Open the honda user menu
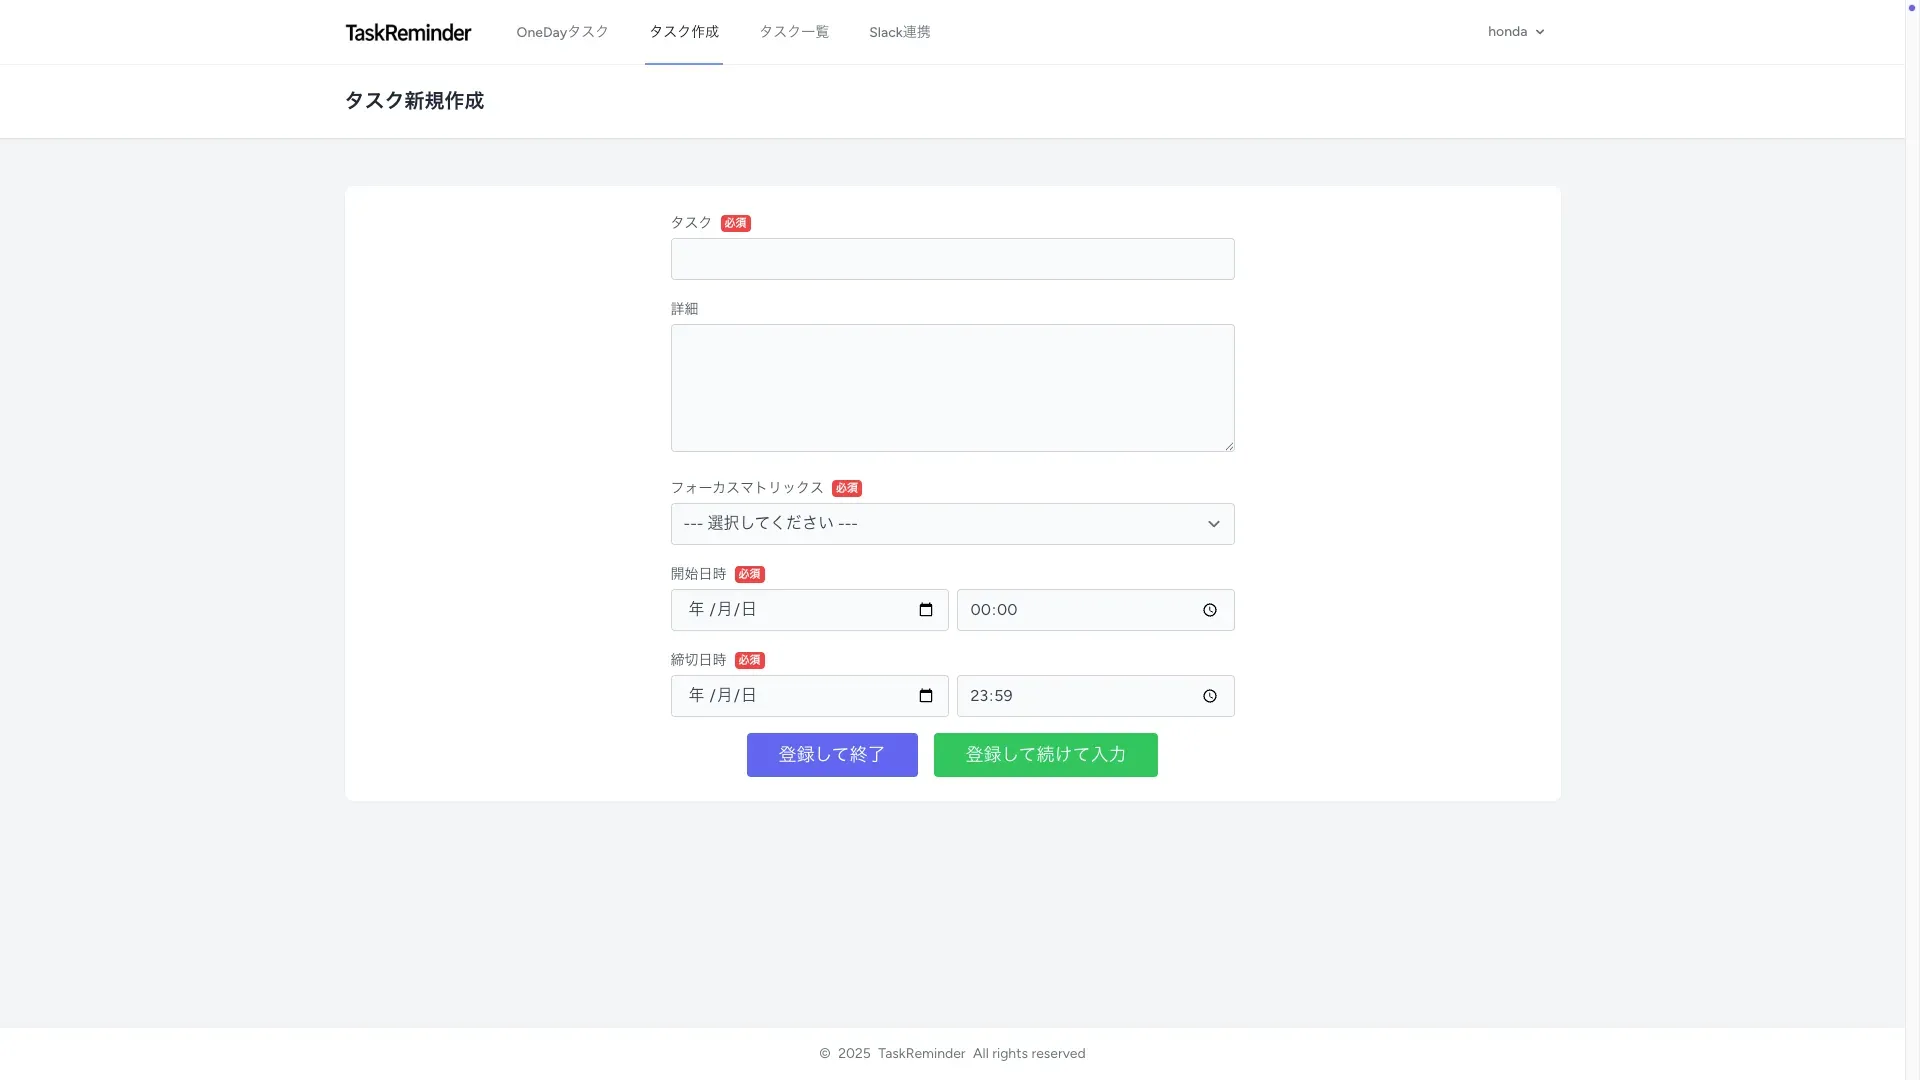 1507,32
